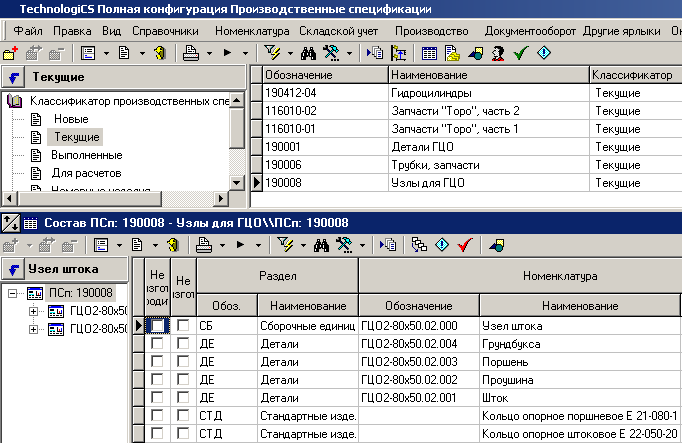Tick the second-column checkbox in the Проушина row
The height and width of the screenshot is (443, 682).
[183, 379]
